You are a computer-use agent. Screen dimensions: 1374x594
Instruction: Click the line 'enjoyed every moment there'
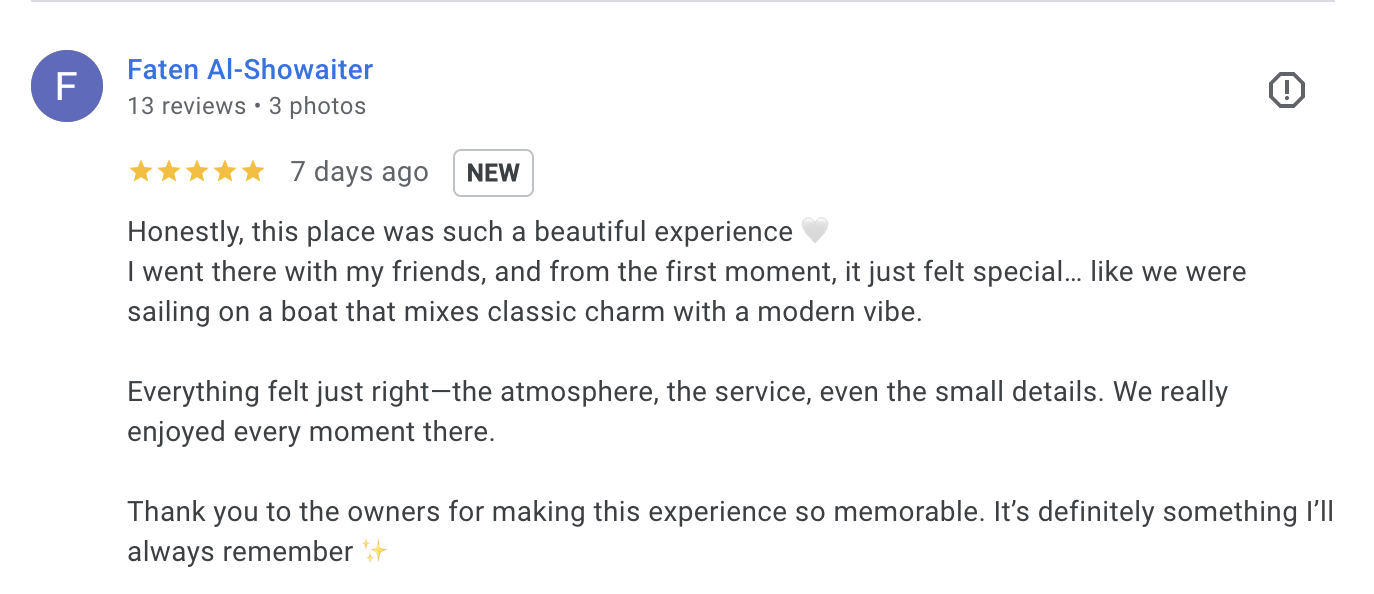(x=311, y=432)
